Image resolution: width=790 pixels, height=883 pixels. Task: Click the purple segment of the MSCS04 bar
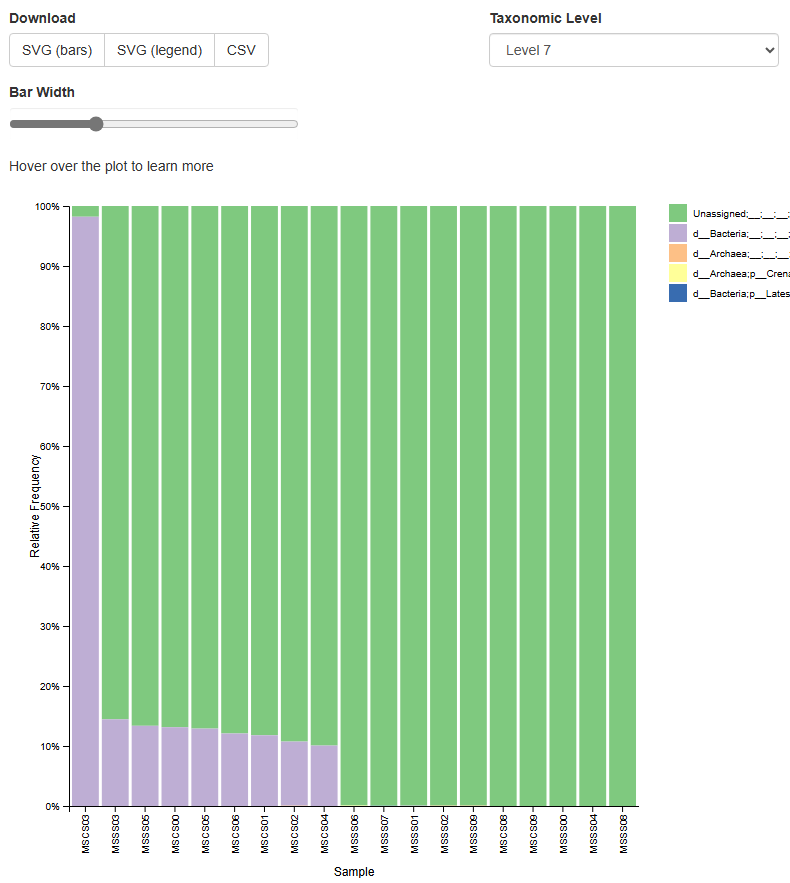pos(324,775)
